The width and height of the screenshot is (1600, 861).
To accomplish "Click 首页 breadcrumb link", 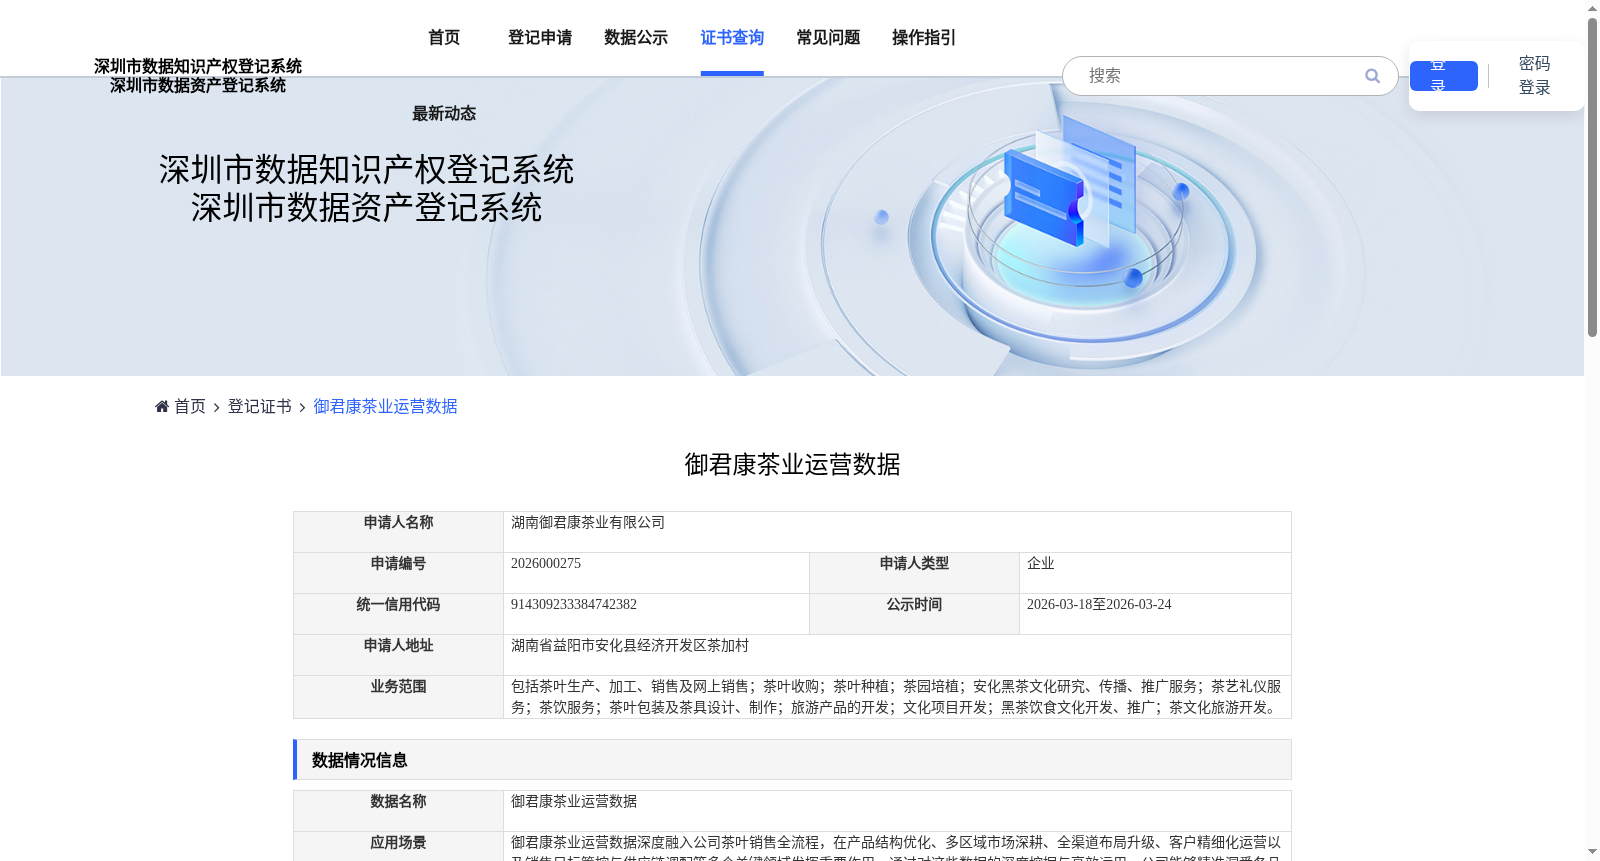I will click(190, 406).
